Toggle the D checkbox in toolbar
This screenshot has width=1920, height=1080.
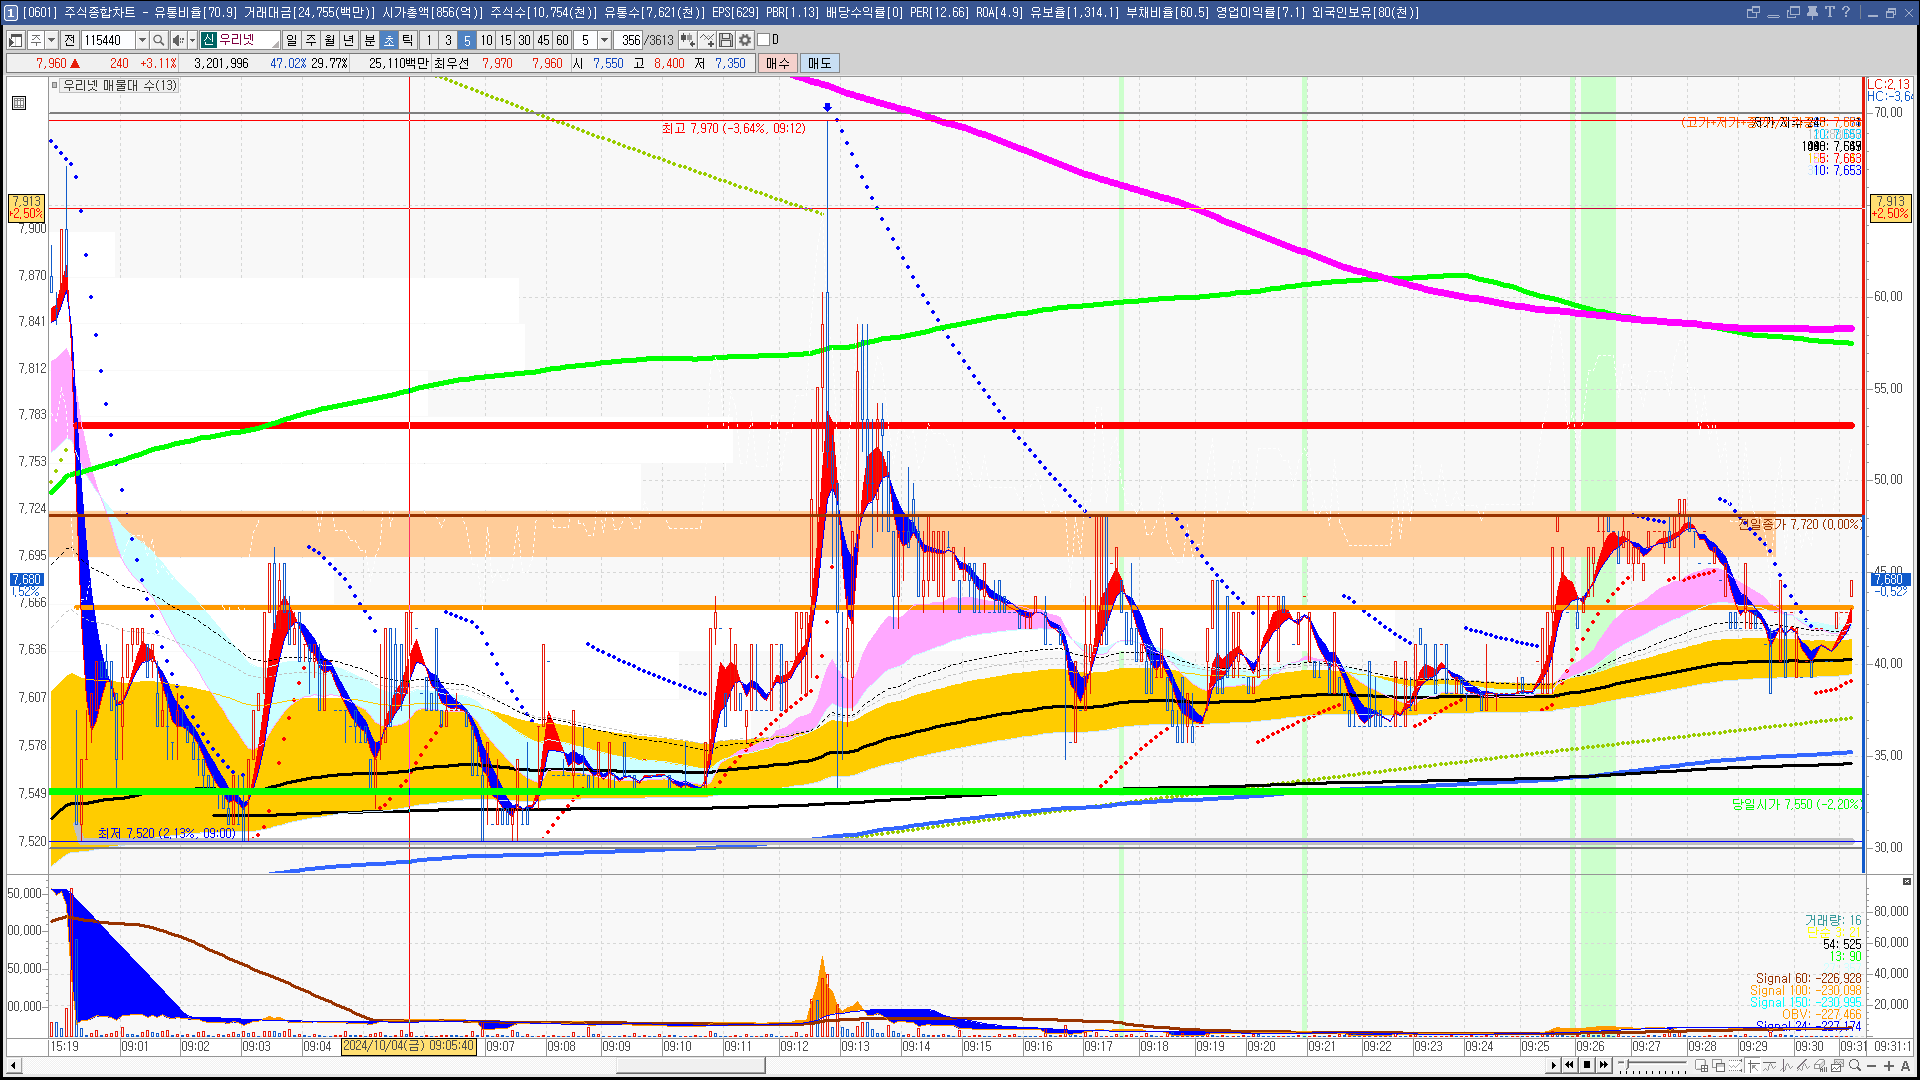tap(764, 40)
